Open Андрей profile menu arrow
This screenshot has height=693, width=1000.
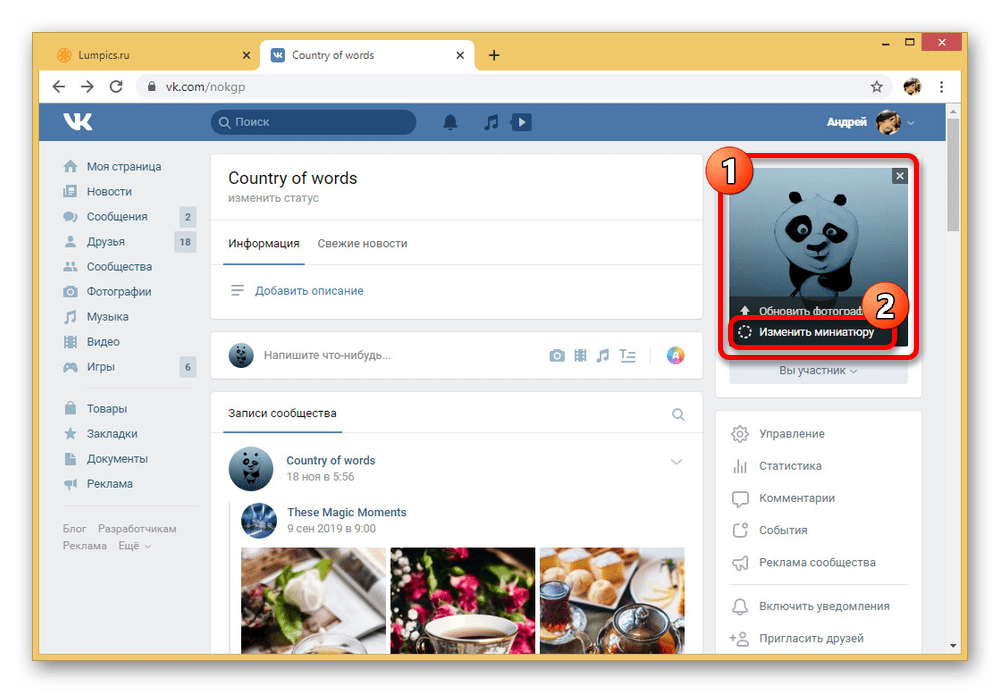pos(911,122)
